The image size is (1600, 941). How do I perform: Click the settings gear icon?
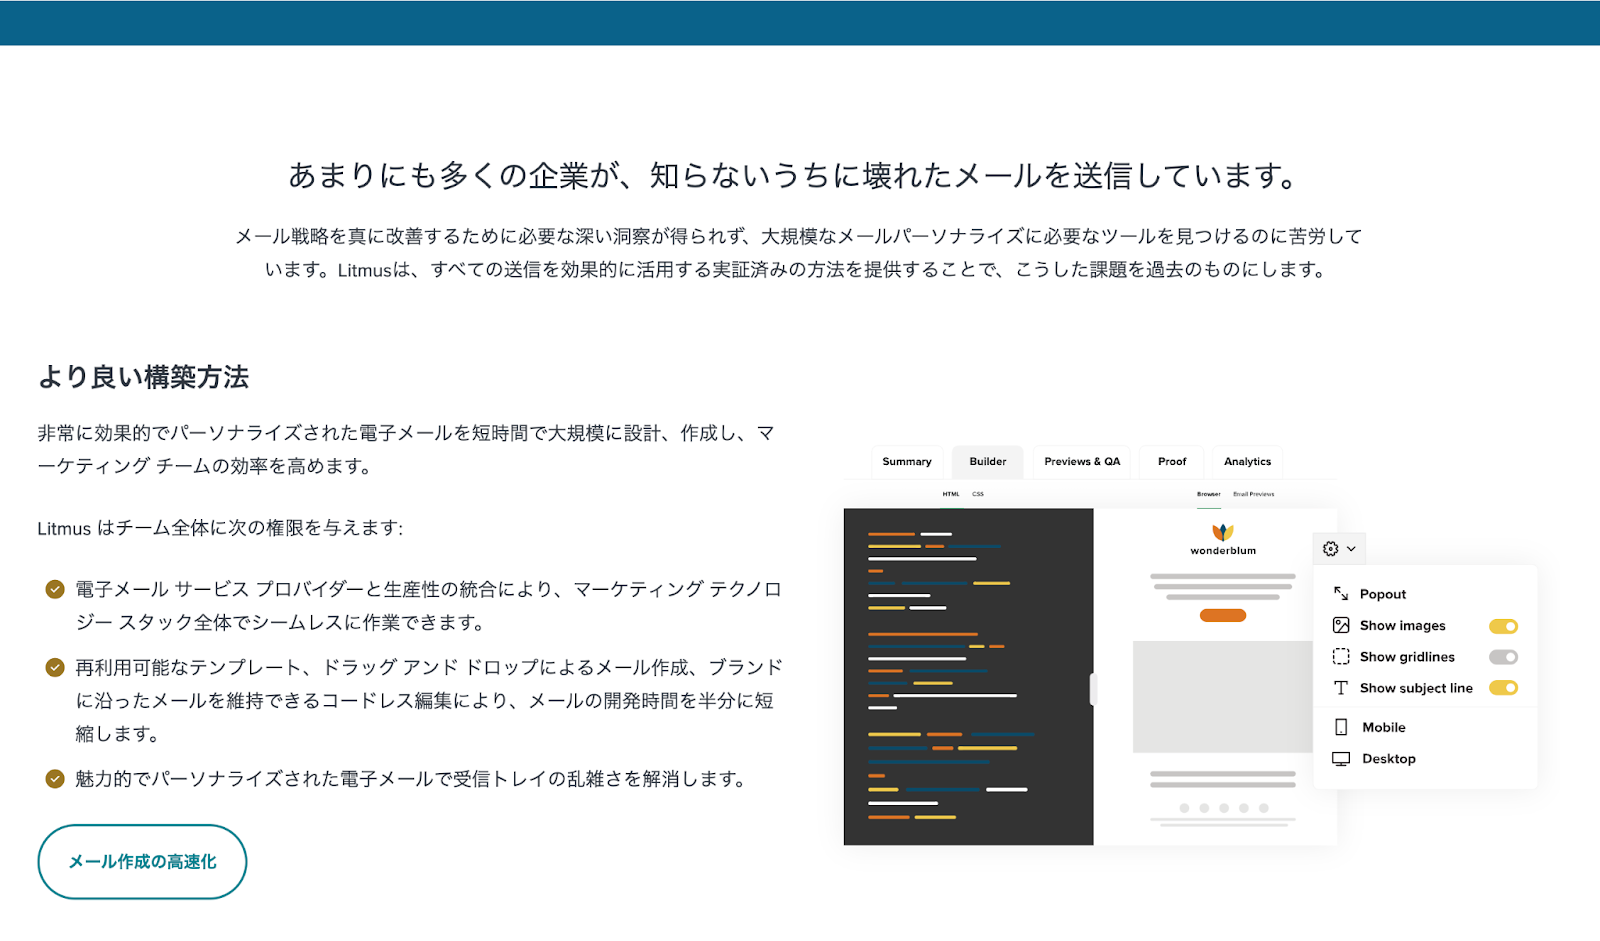1330,549
